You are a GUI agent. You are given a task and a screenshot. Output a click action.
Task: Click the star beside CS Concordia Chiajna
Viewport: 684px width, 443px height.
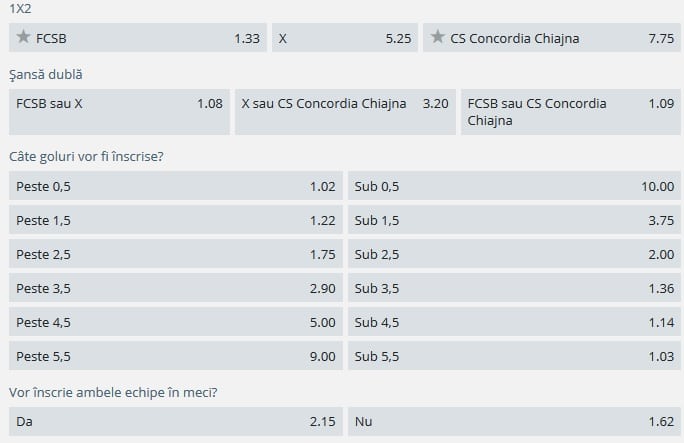(438, 38)
